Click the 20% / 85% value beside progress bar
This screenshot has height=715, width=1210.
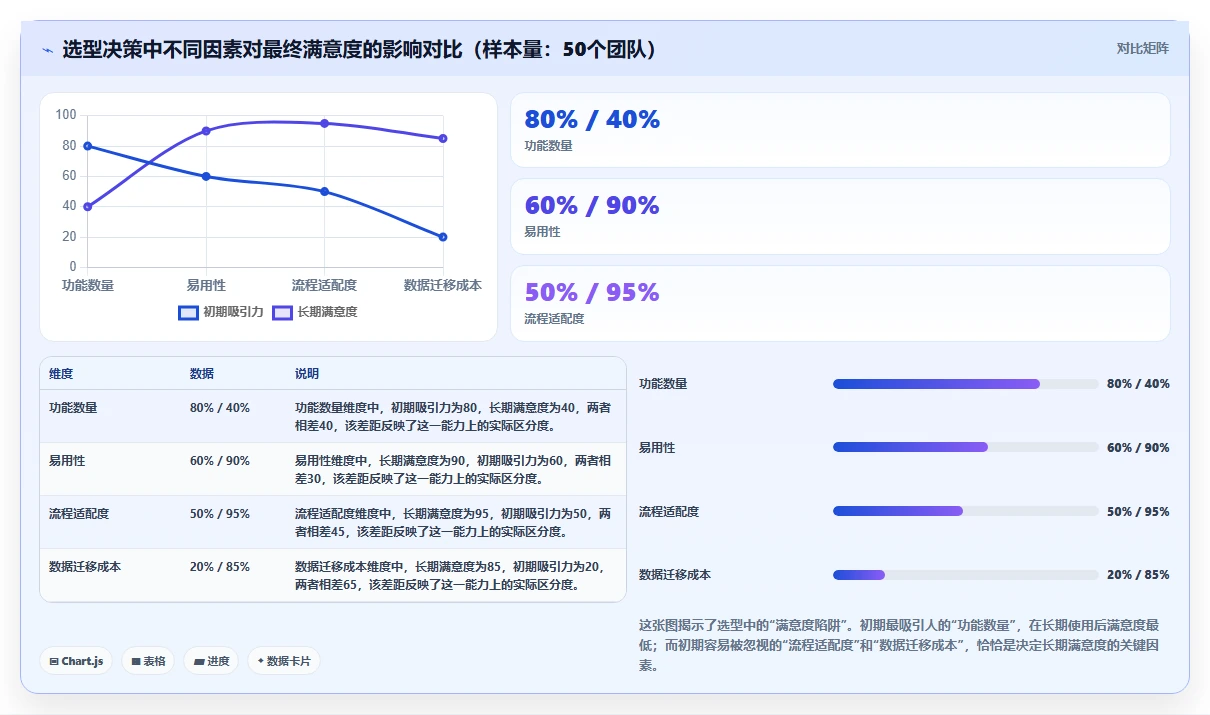point(1138,575)
